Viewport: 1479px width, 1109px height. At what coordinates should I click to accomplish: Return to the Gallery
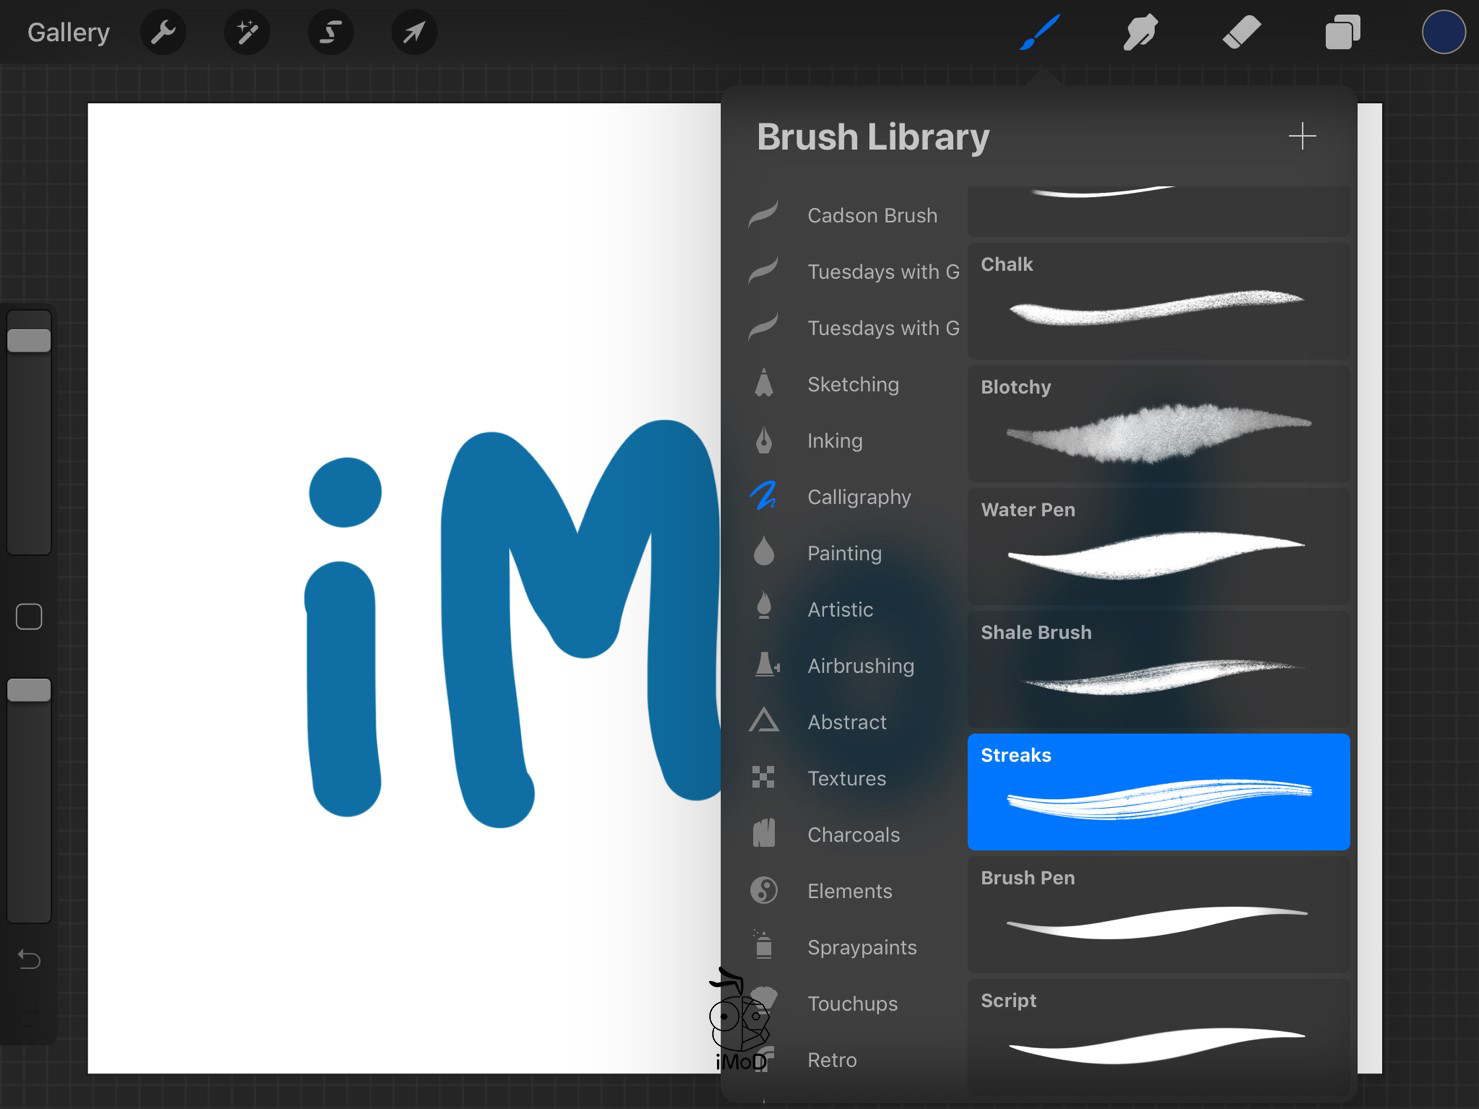[x=67, y=31]
